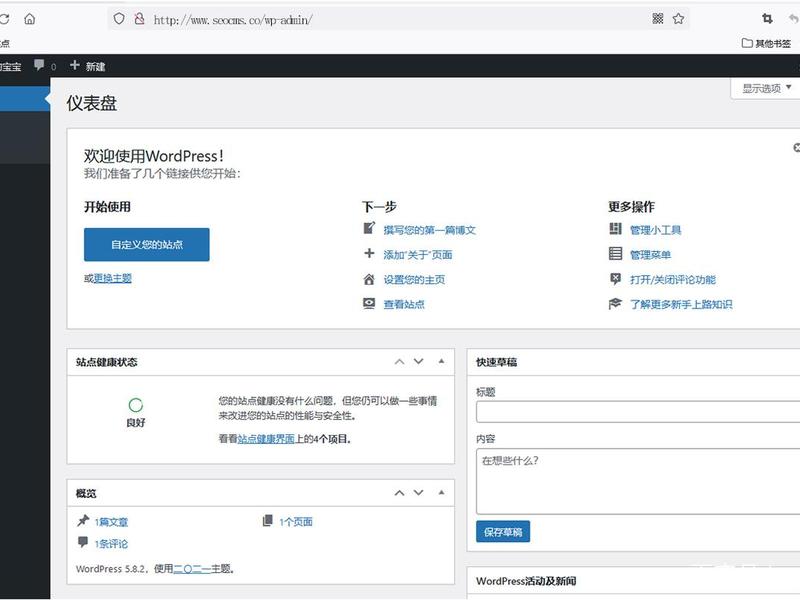Move 概览 panel up with the arrow
The height and width of the screenshot is (600, 800).
pyautogui.click(x=399, y=493)
